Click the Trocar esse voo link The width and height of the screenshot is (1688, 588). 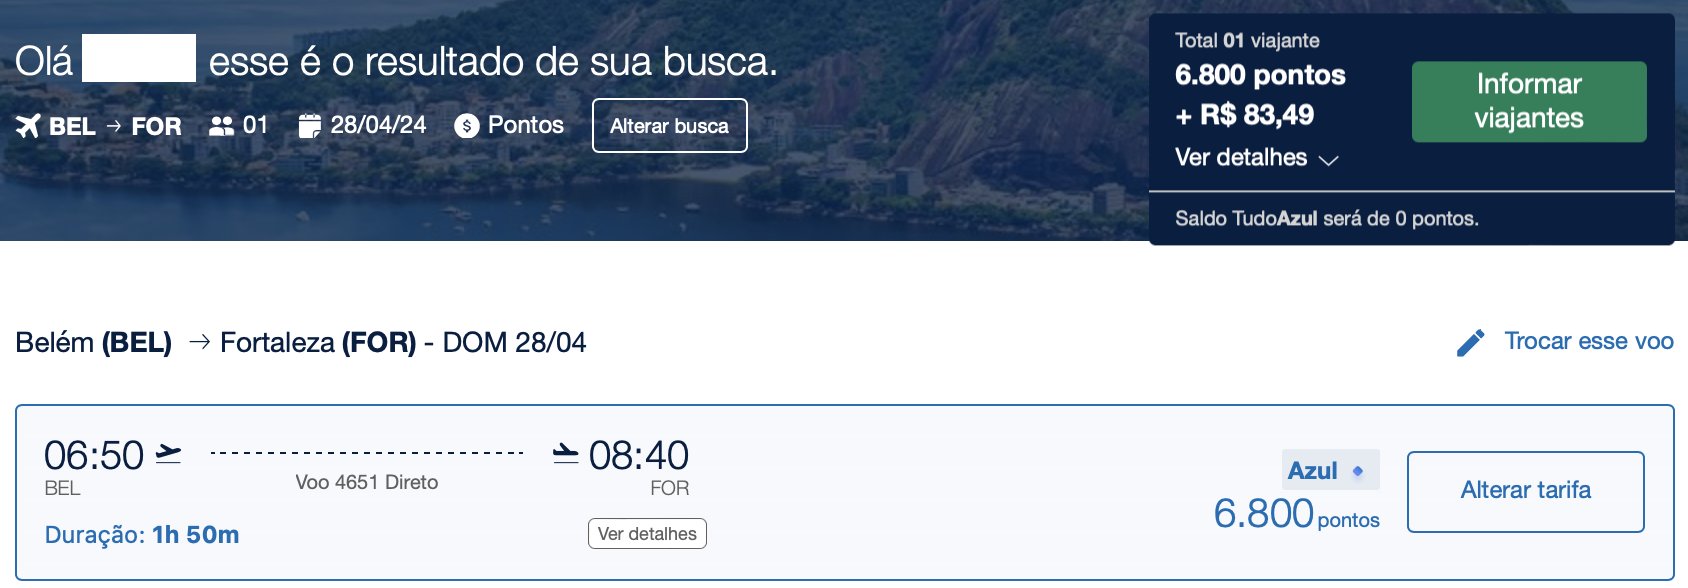[1589, 342]
